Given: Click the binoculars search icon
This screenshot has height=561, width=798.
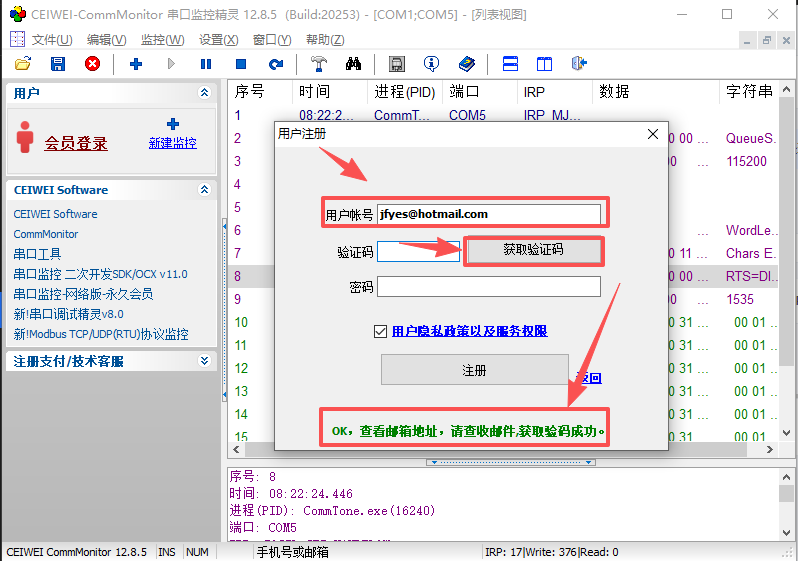Looking at the screenshot, I should 353,64.
